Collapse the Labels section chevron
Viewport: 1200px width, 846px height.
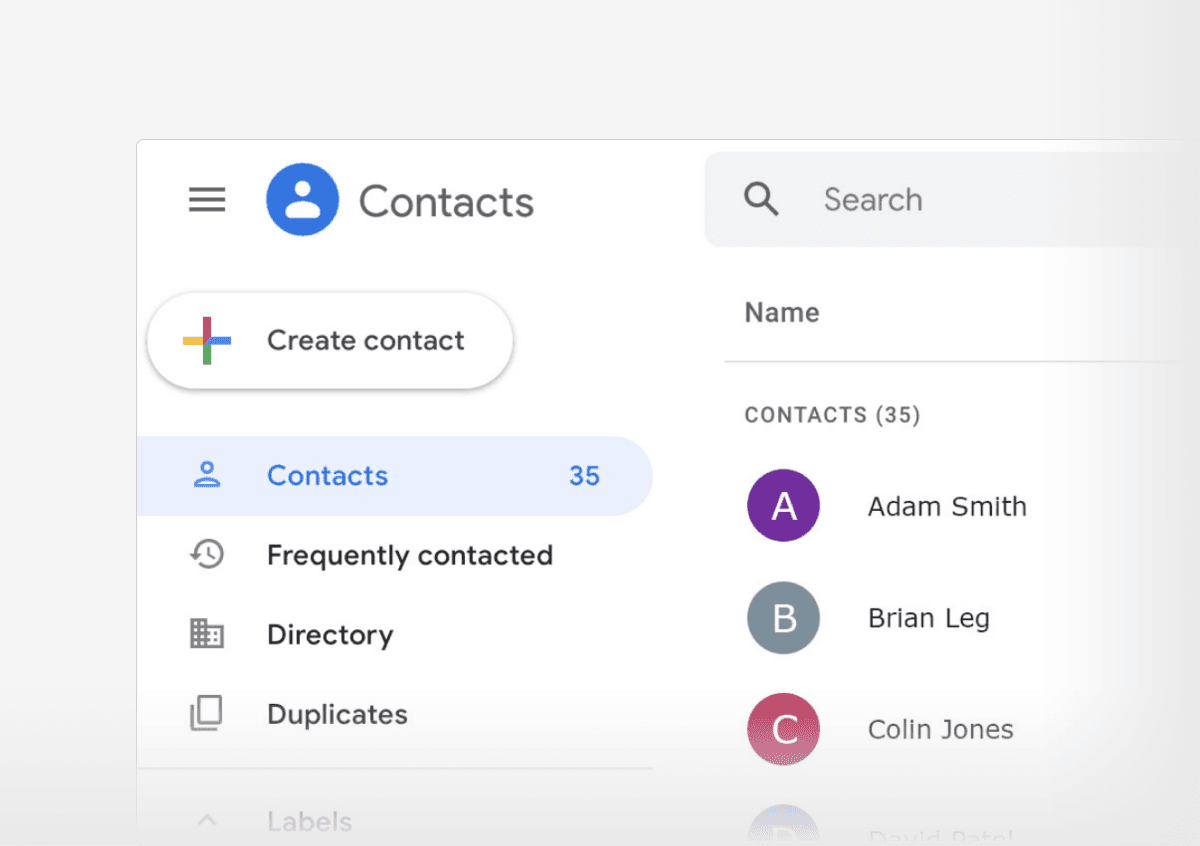coord(207,821)
